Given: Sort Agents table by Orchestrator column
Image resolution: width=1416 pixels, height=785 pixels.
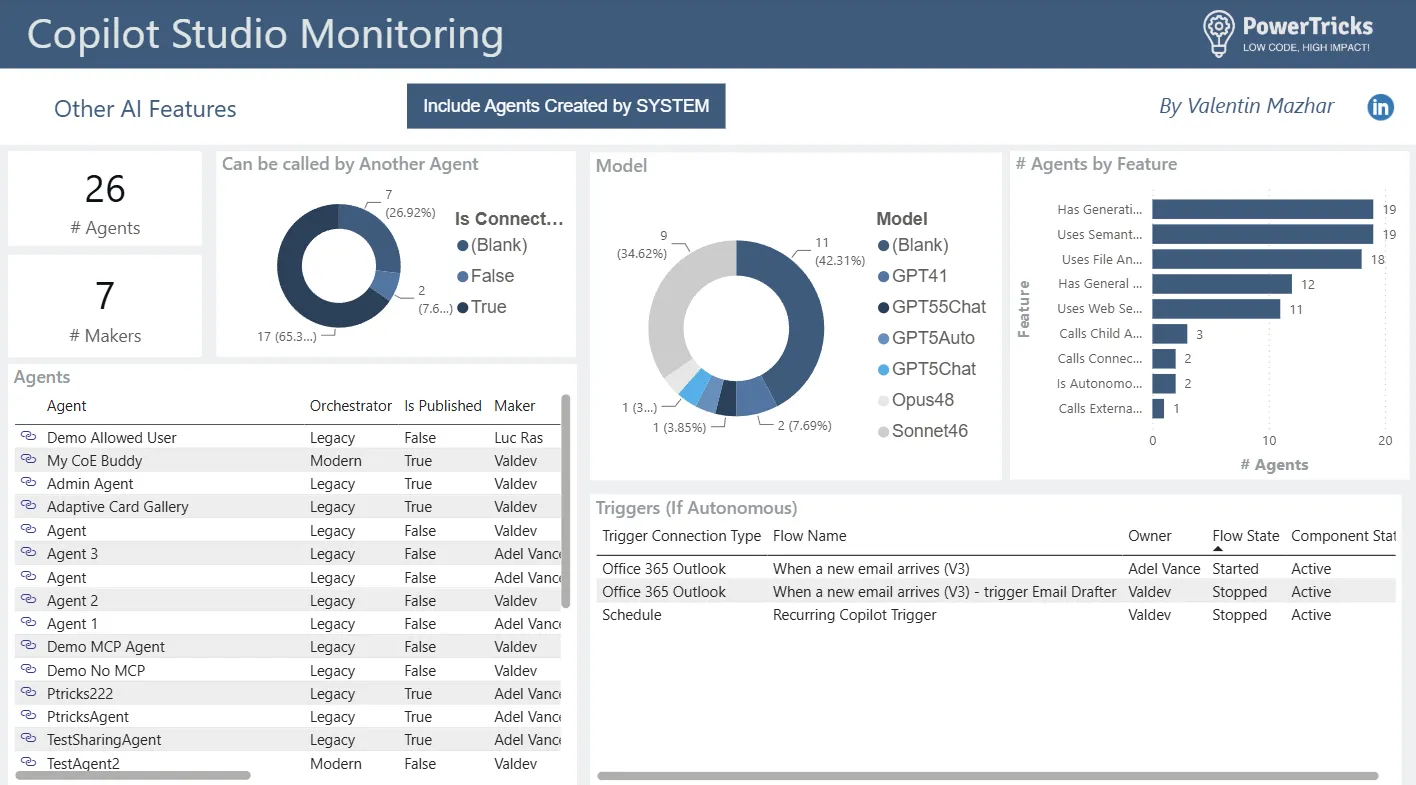Looking at the screenshot, I should coord(350,406).
